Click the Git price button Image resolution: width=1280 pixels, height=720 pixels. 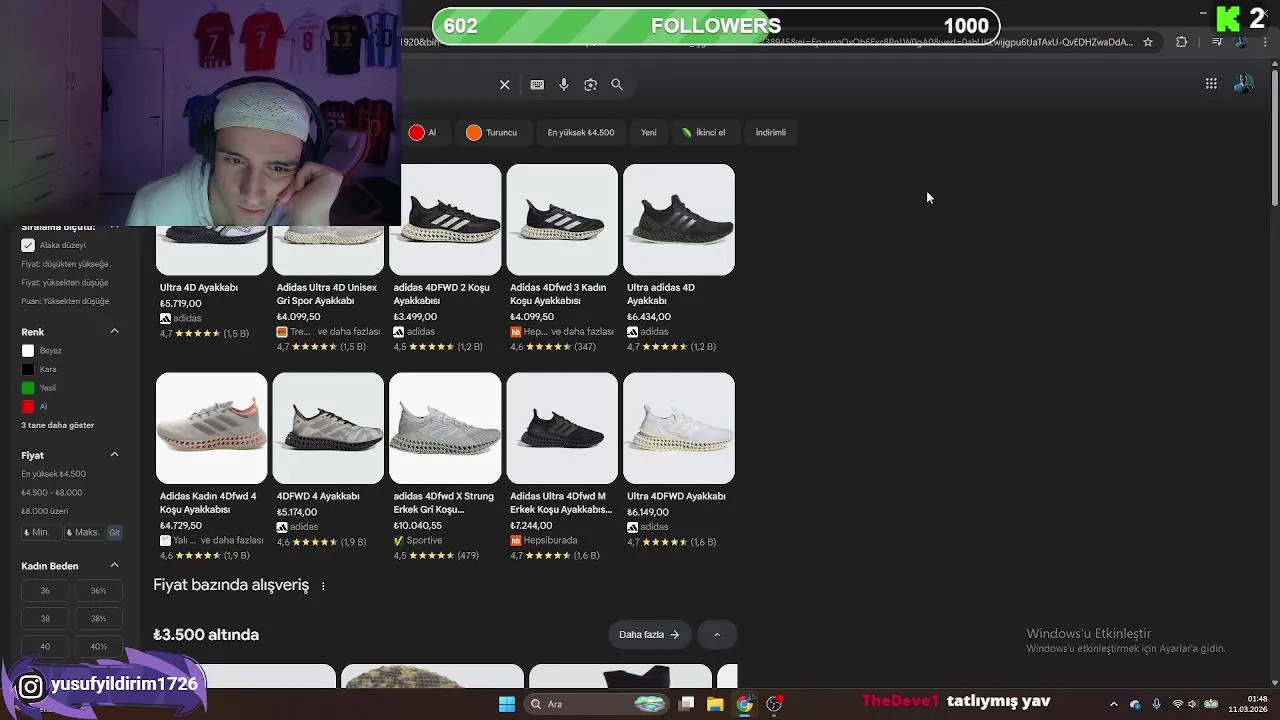pyautogui.click(x=114, y=533)
